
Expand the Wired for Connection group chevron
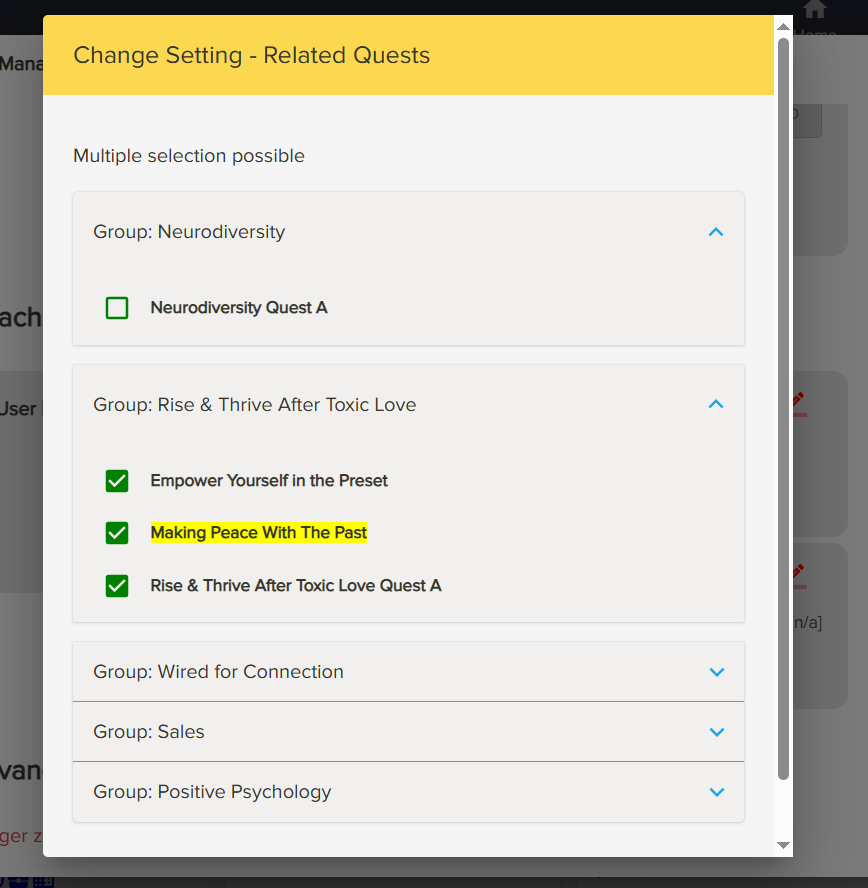(x=716, y=672)
